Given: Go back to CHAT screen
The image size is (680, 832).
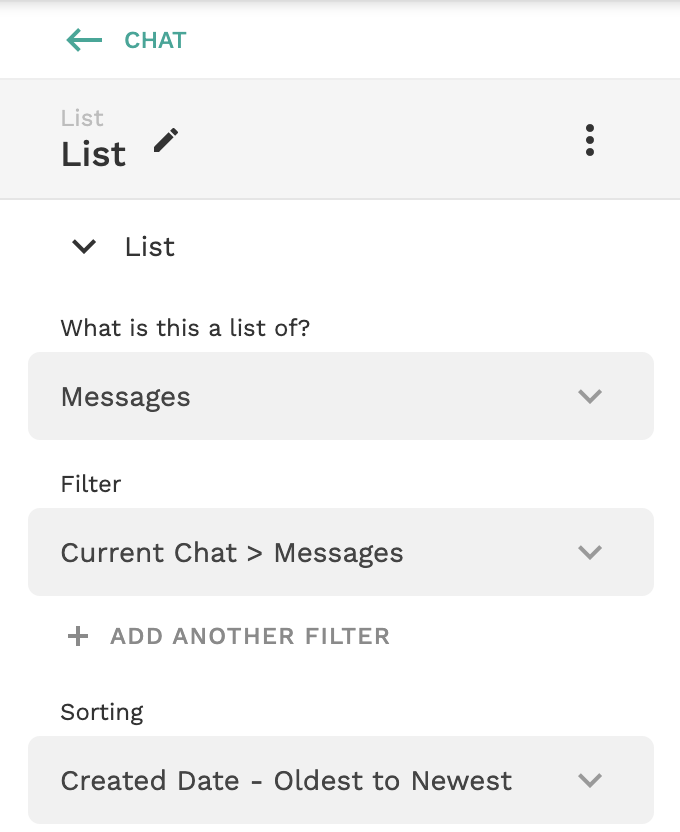Looking at the screenshot, I should (155, 40).
